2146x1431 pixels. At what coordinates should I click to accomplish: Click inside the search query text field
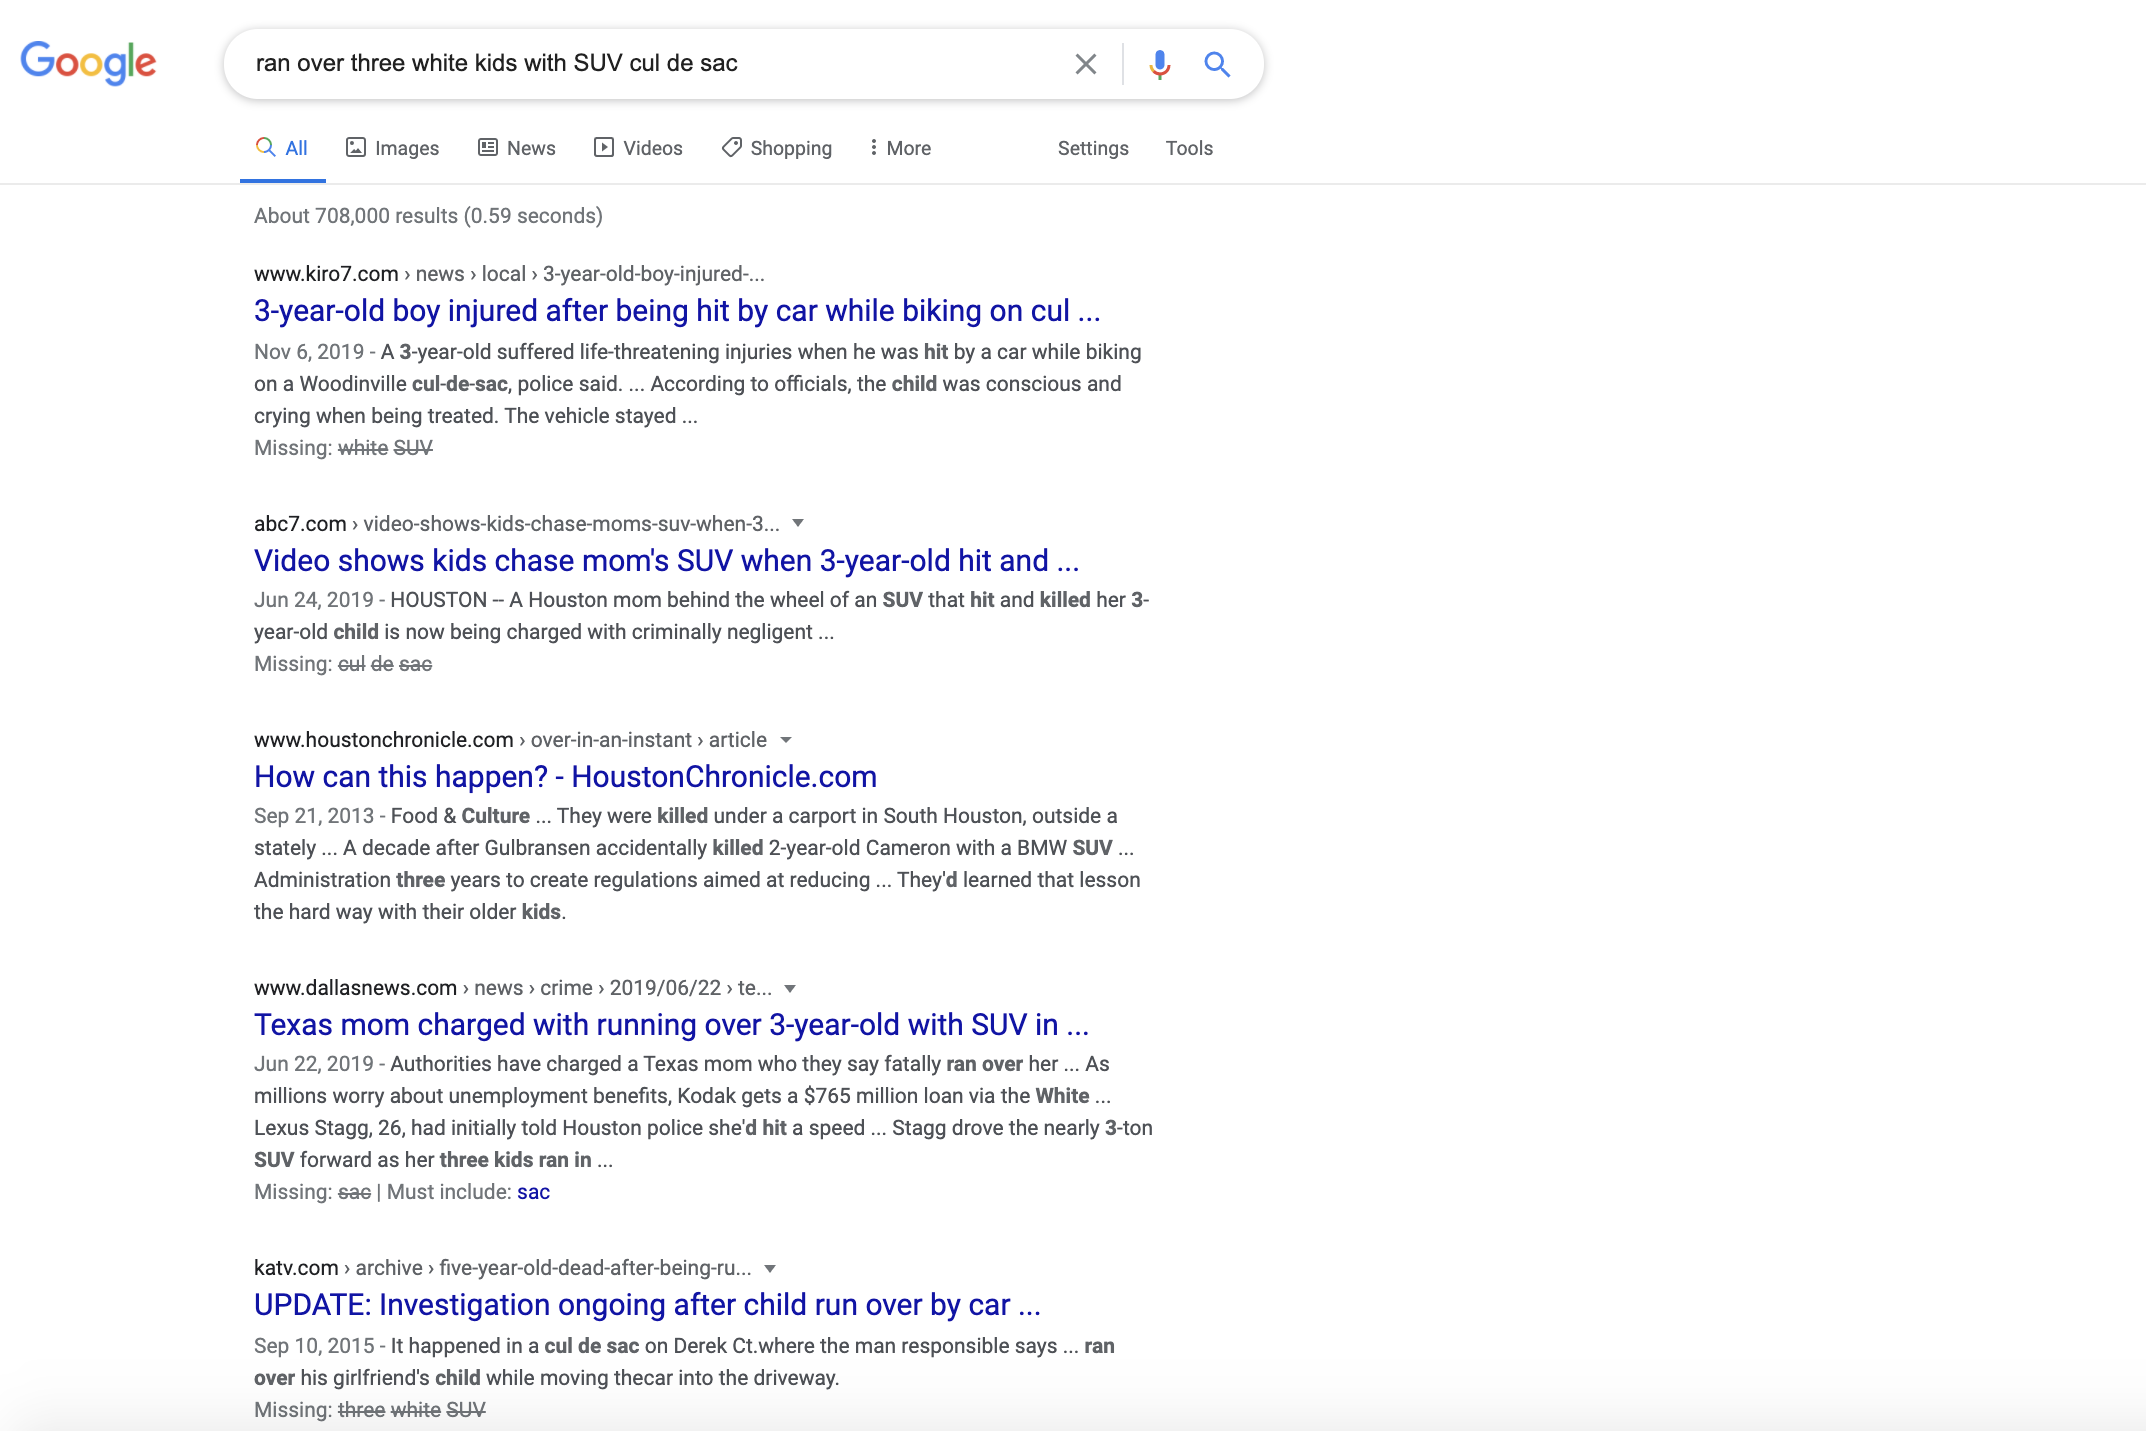(640, 64)
